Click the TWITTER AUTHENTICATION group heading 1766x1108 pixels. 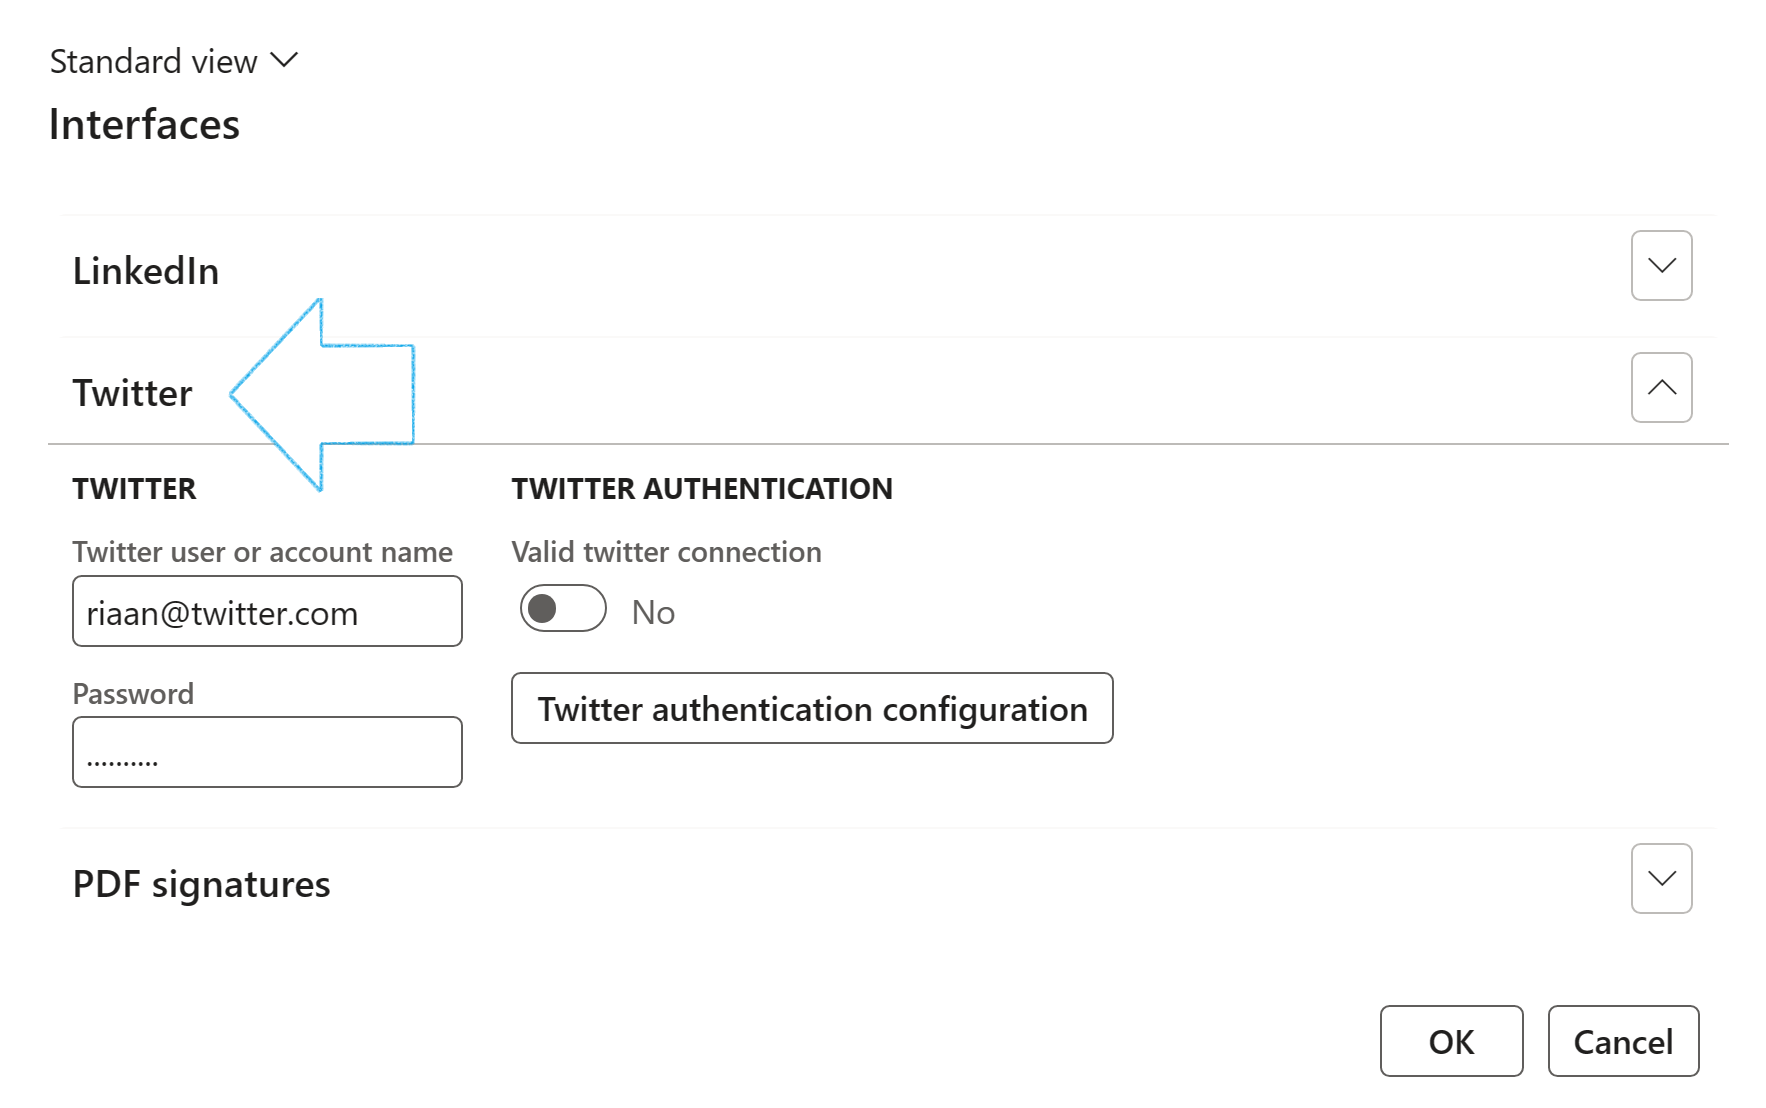[x=702, y=488]
